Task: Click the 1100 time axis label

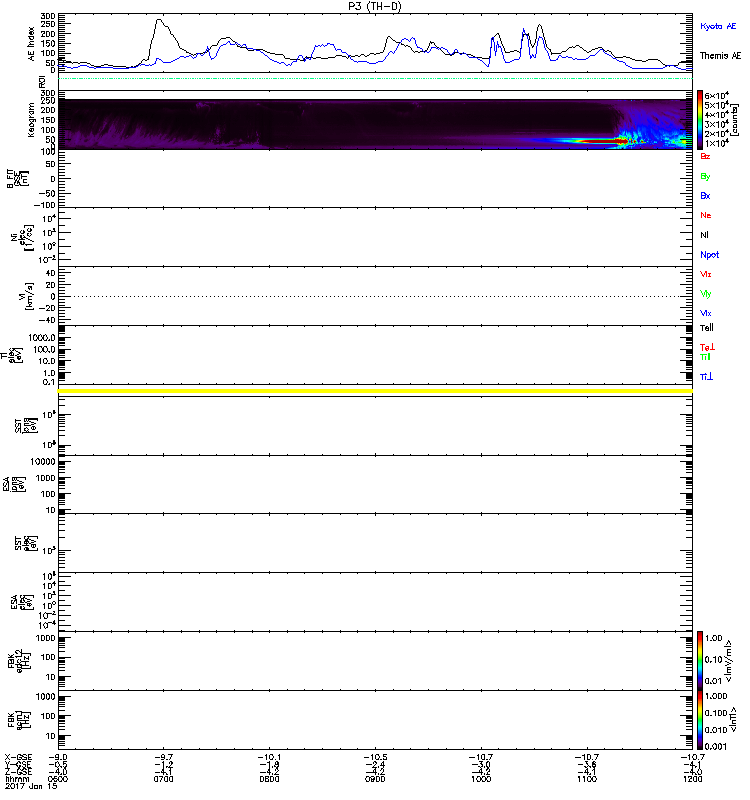Action: click(587, 779)
